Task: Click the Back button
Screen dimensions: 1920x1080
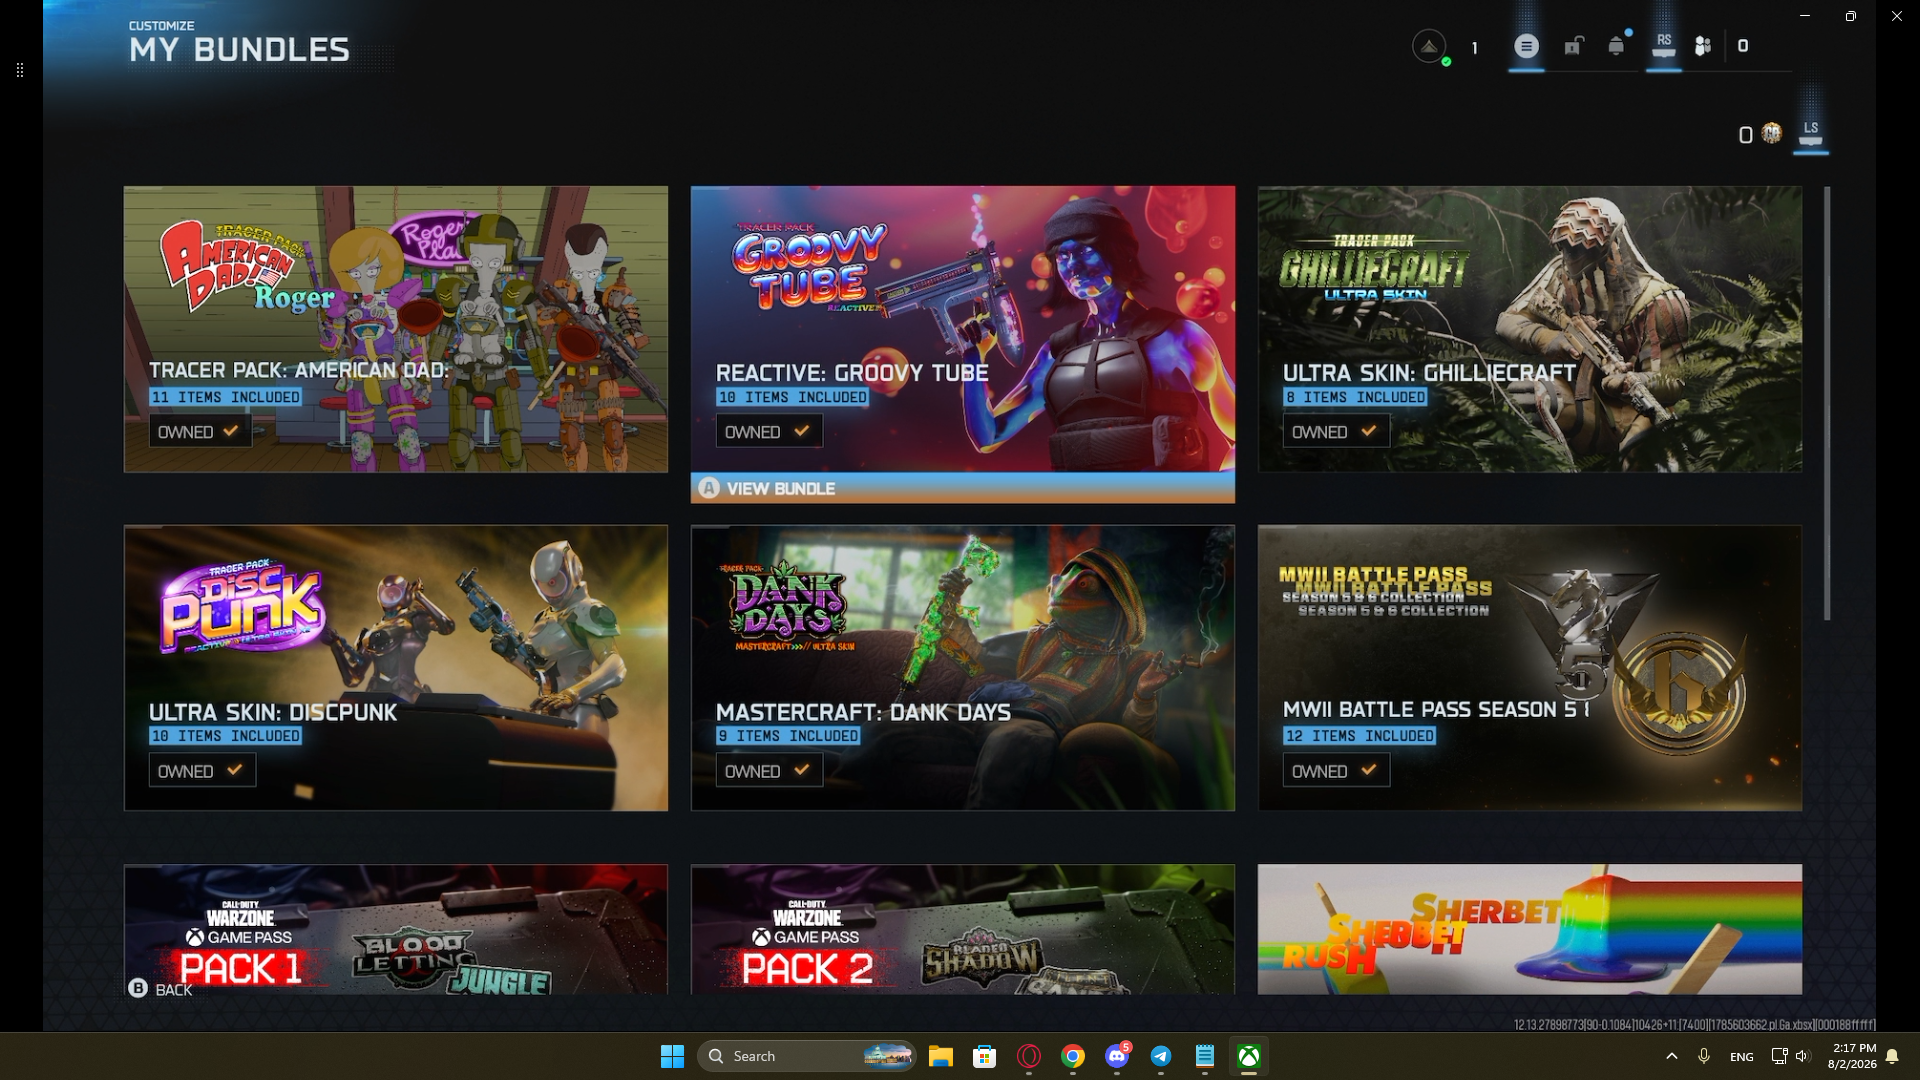Action: coord(160,989)
